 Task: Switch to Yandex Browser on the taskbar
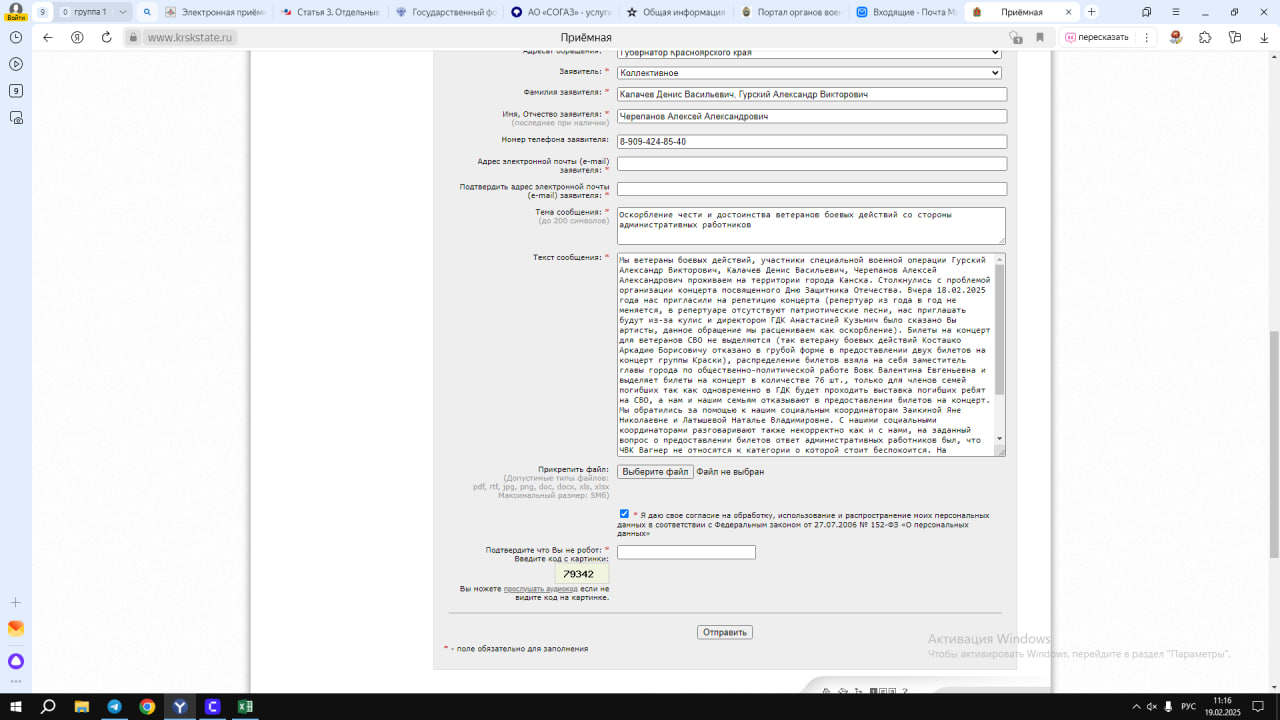180,706
